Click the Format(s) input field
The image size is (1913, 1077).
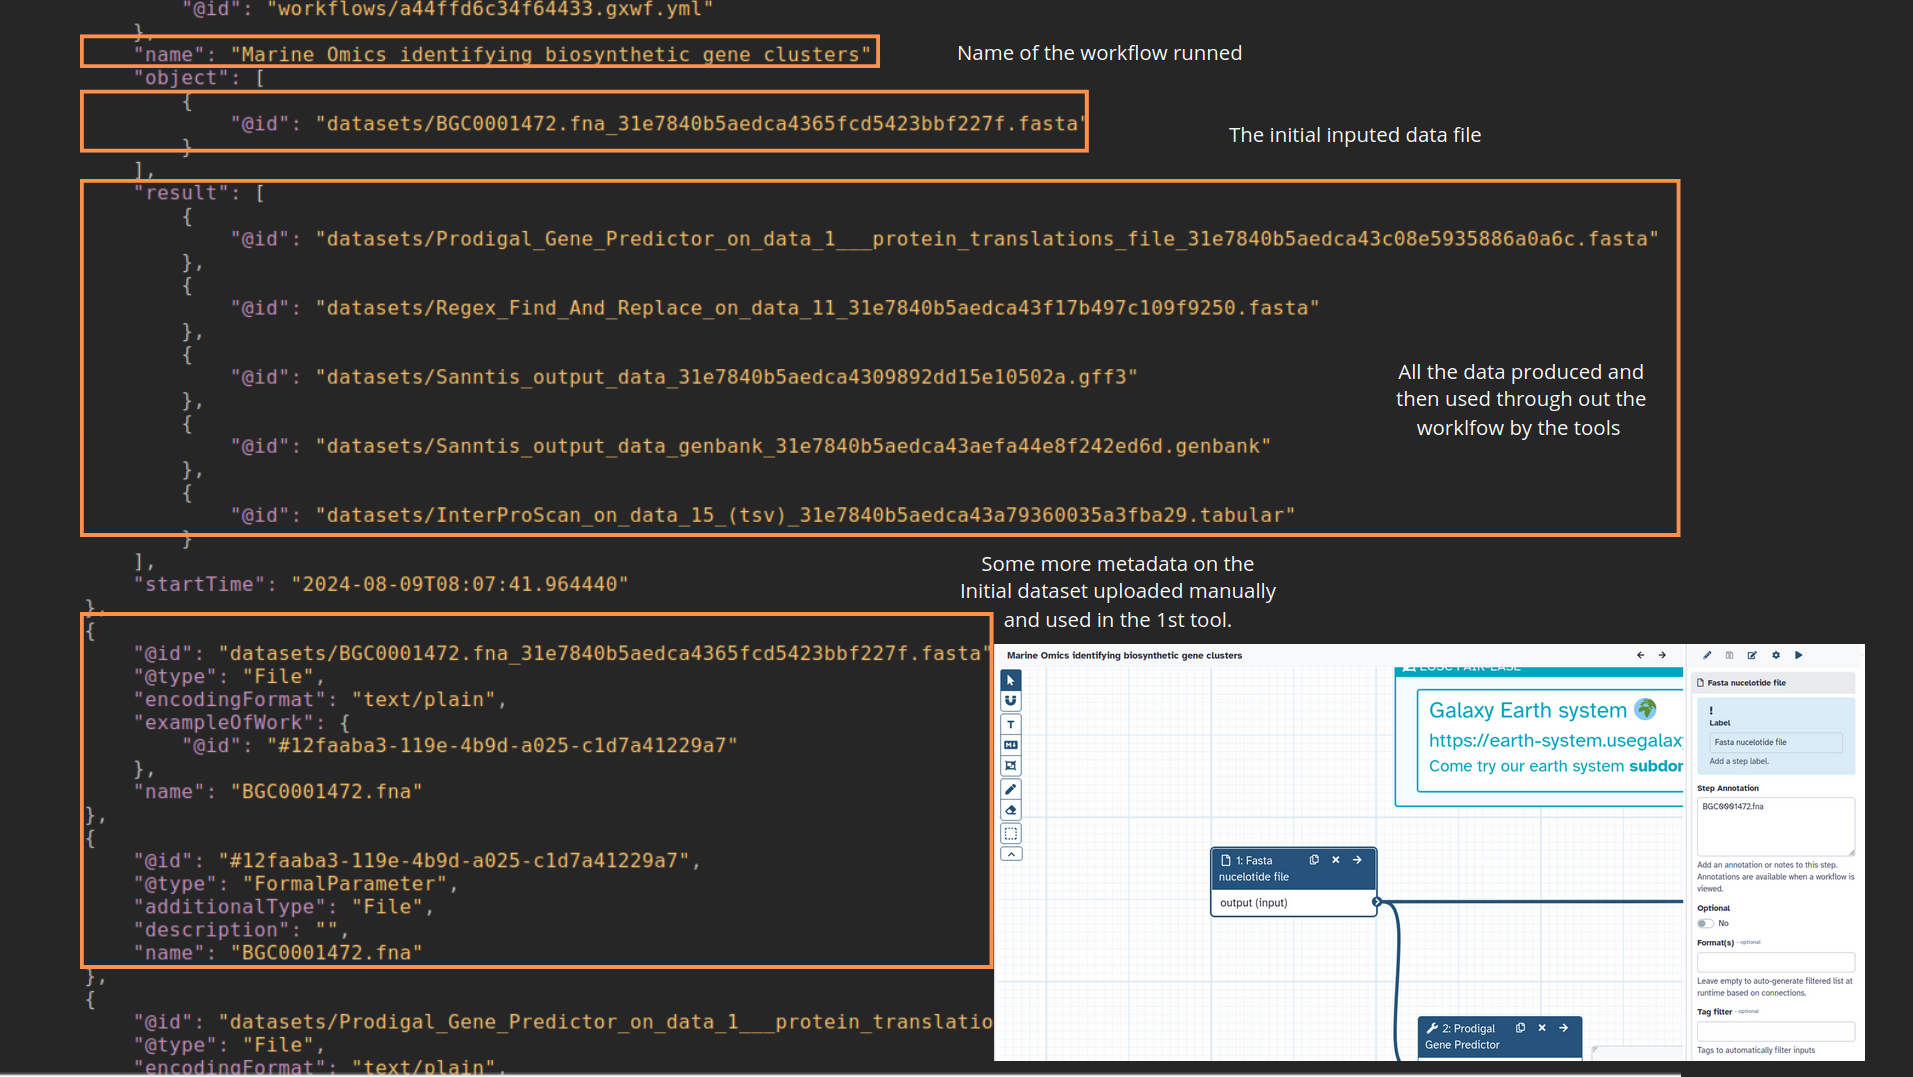pyautogui.click(x=1775, y=962)
